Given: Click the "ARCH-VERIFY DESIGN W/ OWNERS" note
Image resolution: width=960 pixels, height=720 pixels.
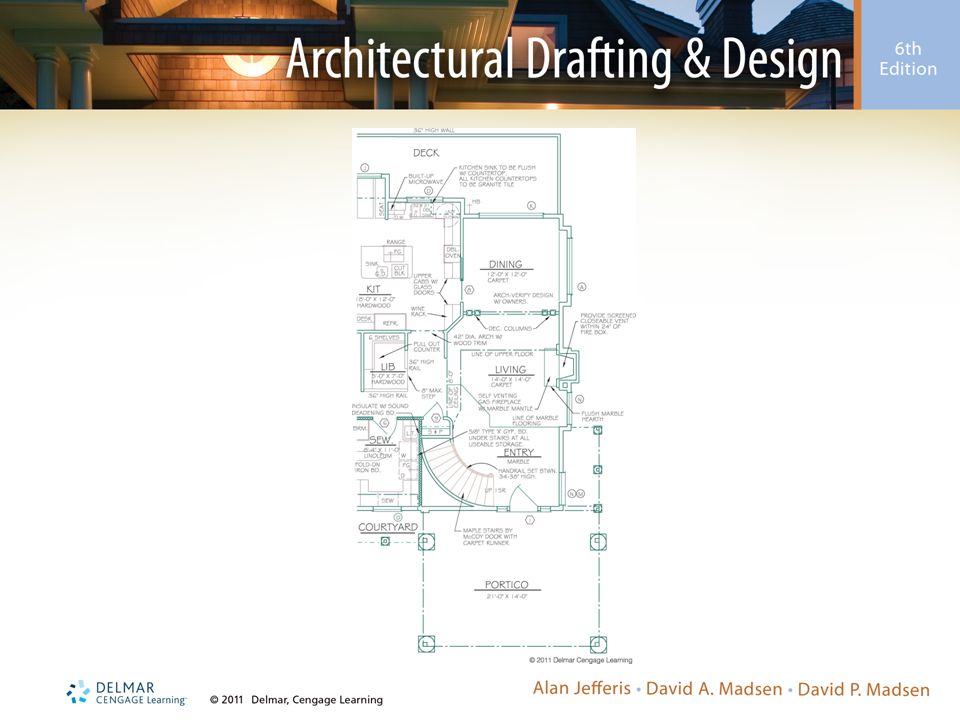Looking at the screenshot, I should (x=523, y=298).
